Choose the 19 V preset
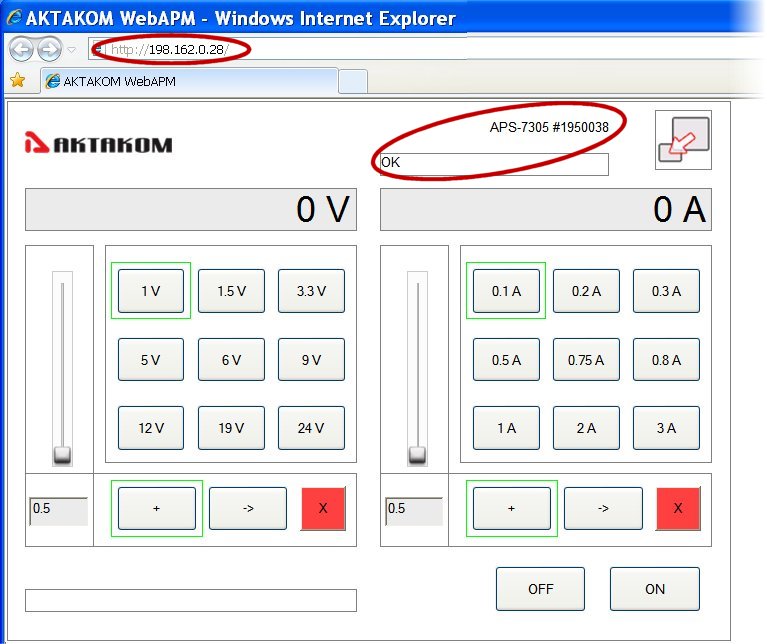The height and width of the screenshot is (644, 767). tap(231, 428)
